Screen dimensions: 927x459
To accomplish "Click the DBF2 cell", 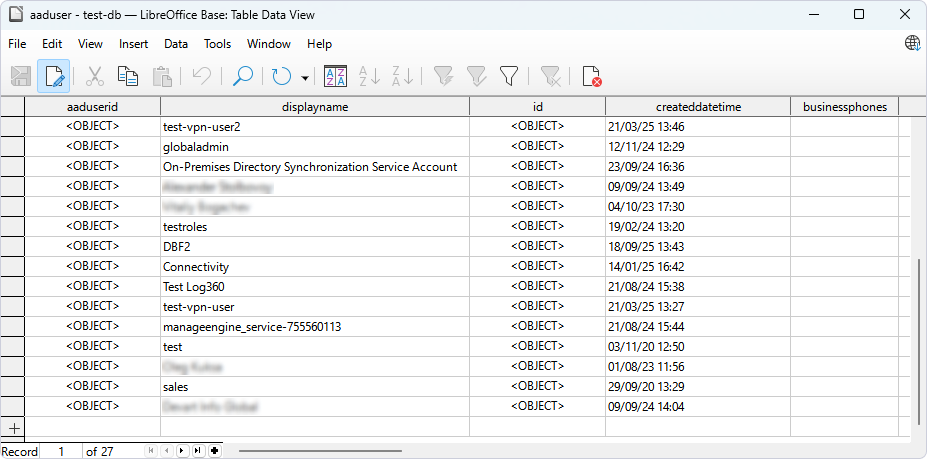I will point(315,247).
